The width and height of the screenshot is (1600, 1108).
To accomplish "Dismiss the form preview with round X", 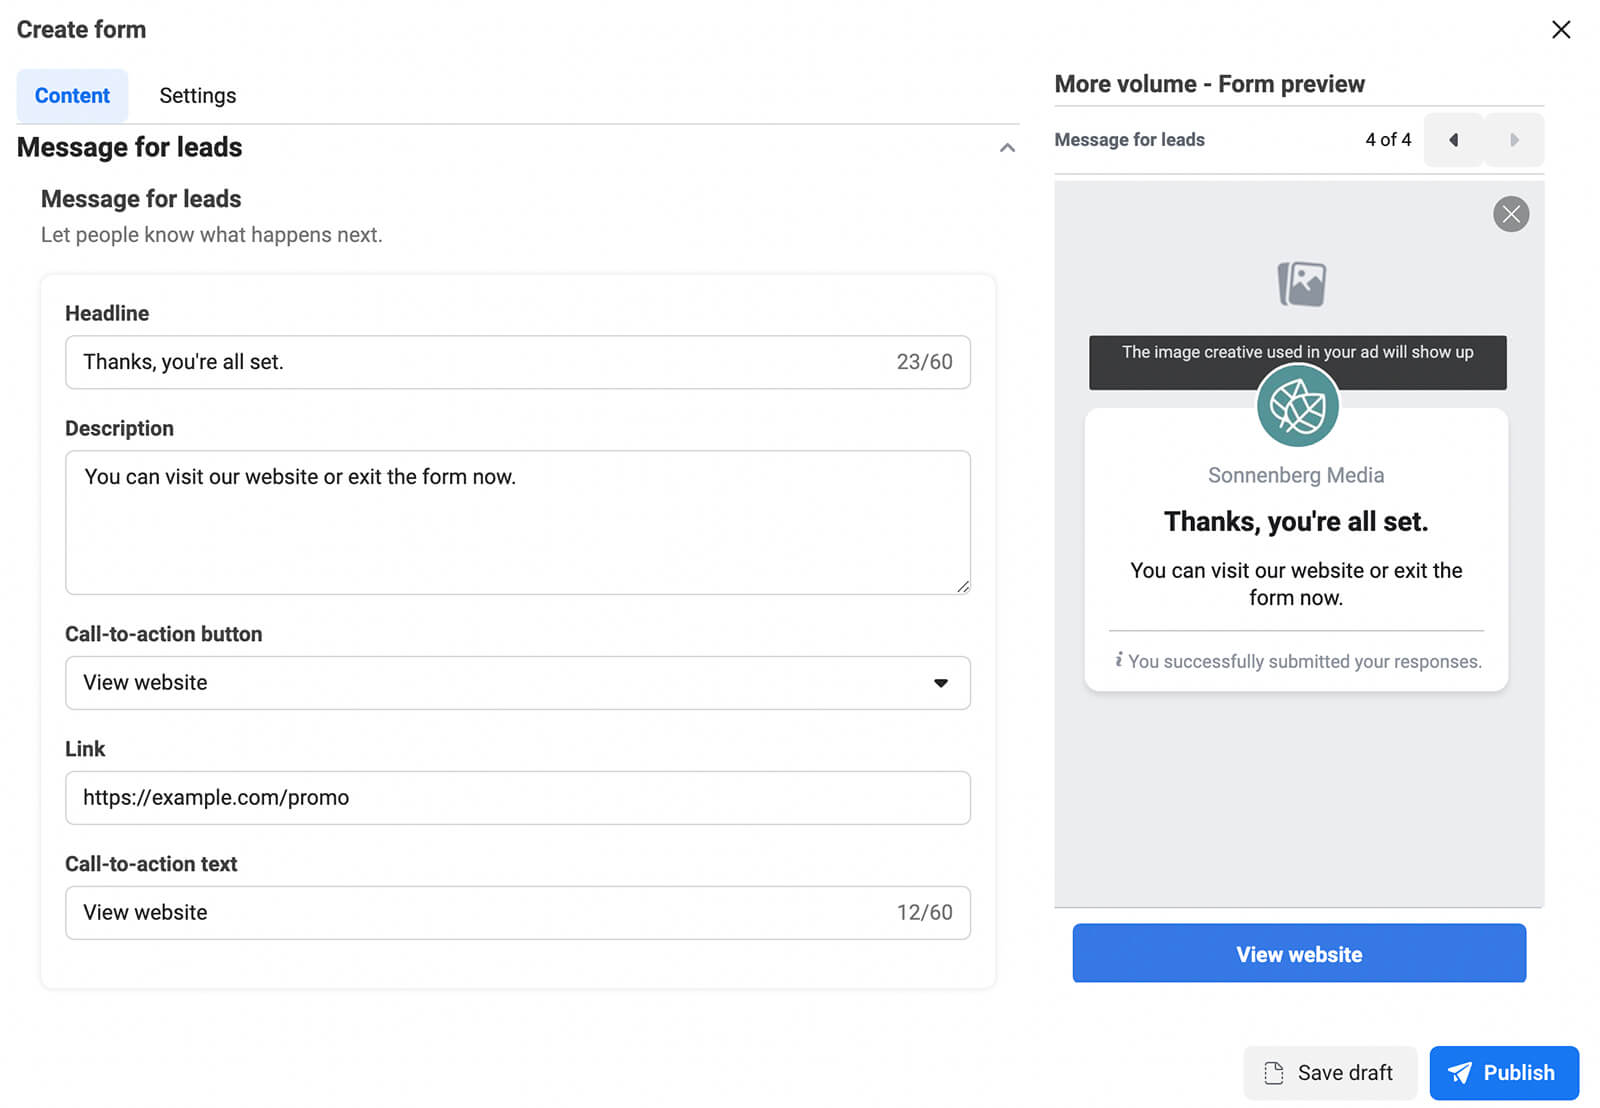I will (x=1511, y=214).
